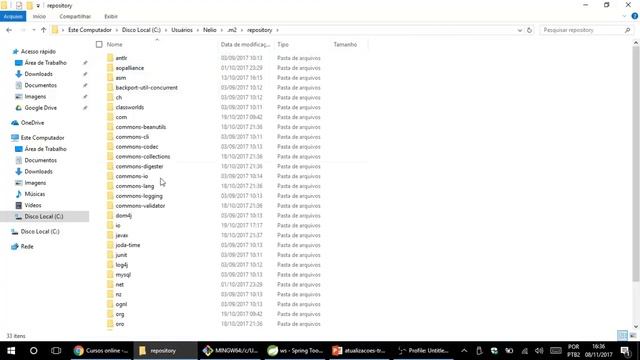Select the dom4j folder
Screen dimensions: 640x360
pos(123,216)
